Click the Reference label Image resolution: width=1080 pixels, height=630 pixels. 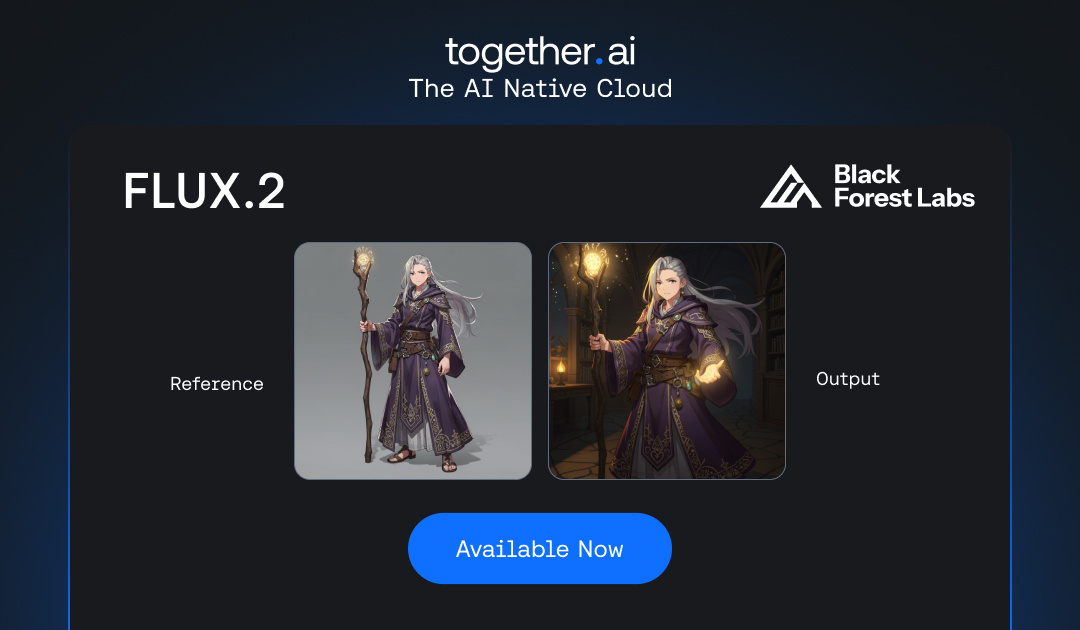pyautogui.click(x=217, y=384)
